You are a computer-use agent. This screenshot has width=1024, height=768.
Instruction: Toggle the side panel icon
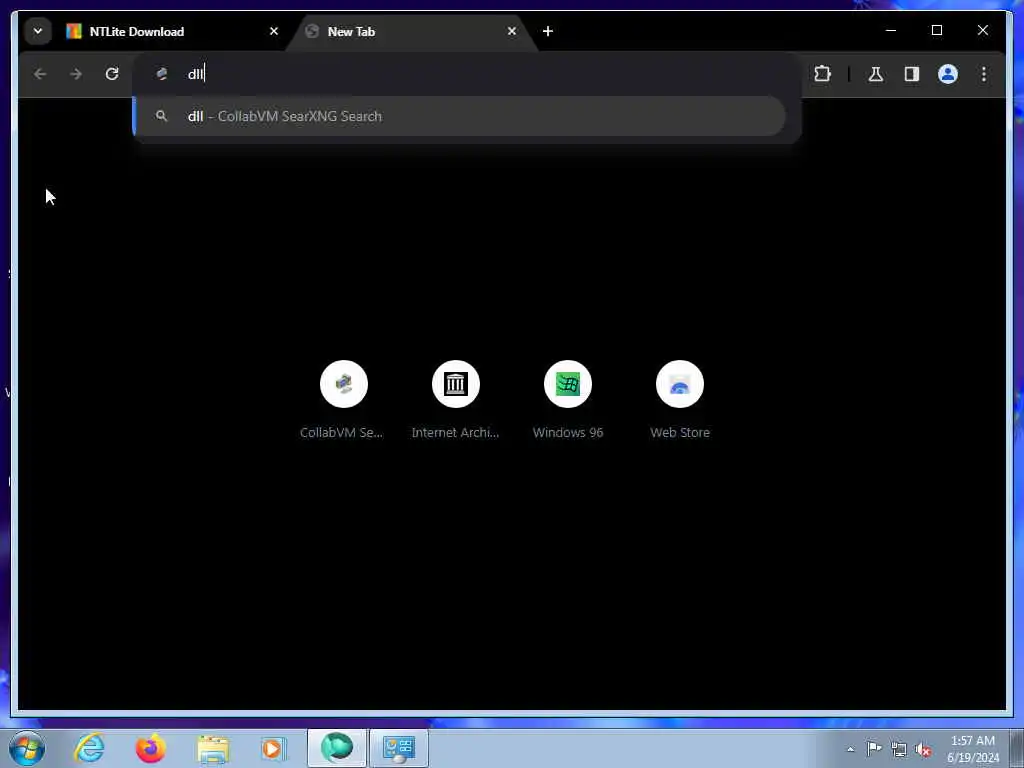(x=912, y=74)
